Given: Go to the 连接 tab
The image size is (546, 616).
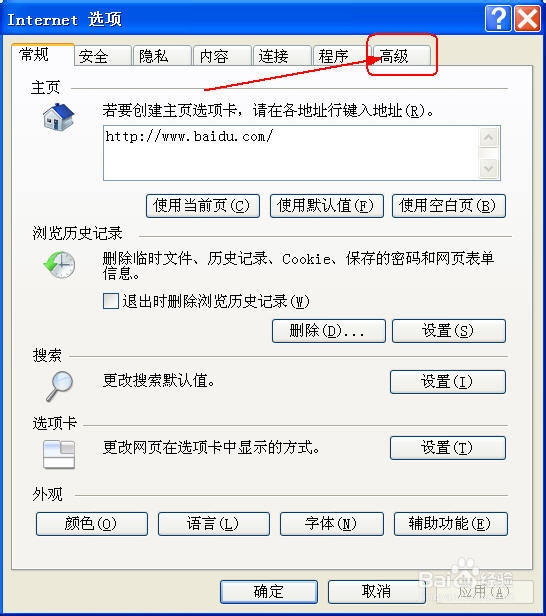Looking at the screenshot, I should (282, 56).
